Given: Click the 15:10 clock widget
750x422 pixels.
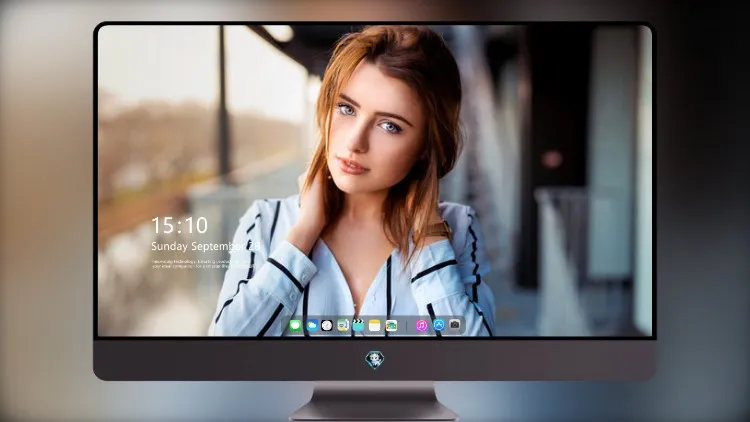Looking at the screenshot, I should tap(179, 225).
